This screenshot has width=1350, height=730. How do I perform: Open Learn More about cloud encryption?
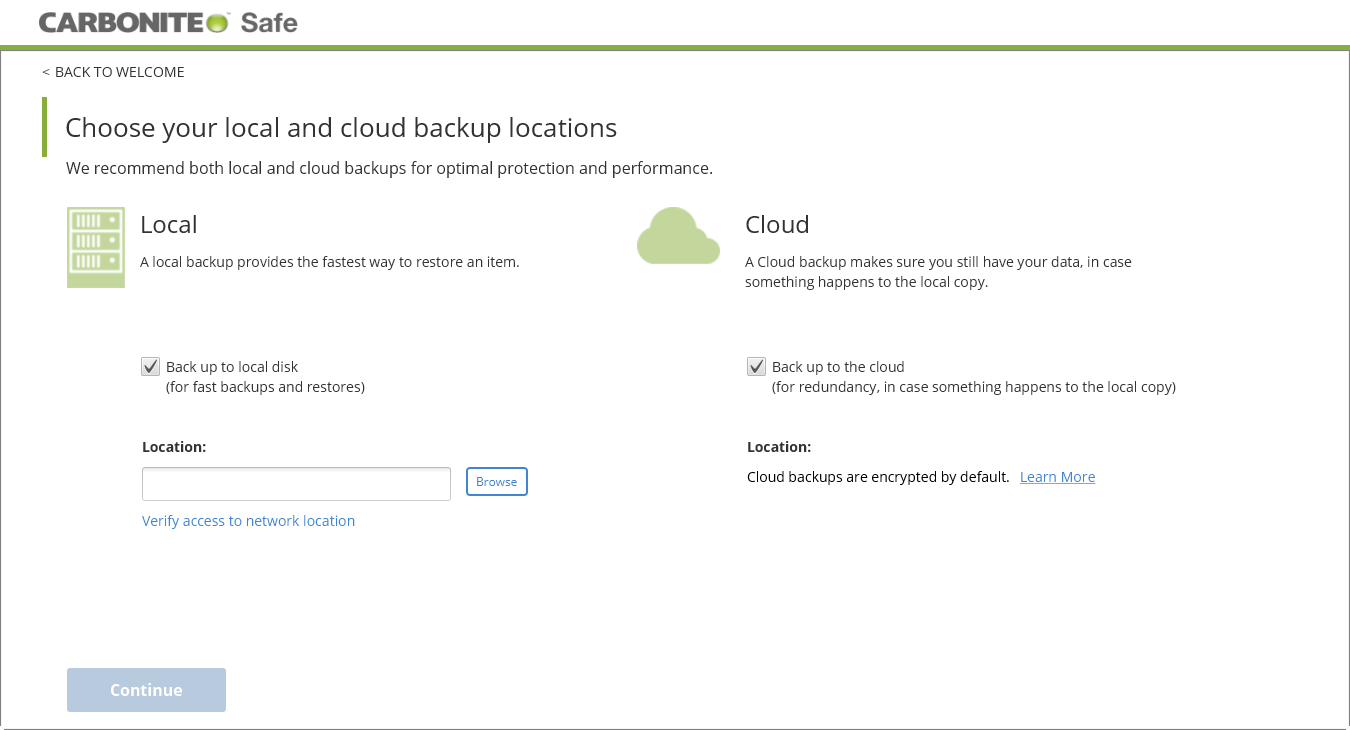click(1057, 476)
